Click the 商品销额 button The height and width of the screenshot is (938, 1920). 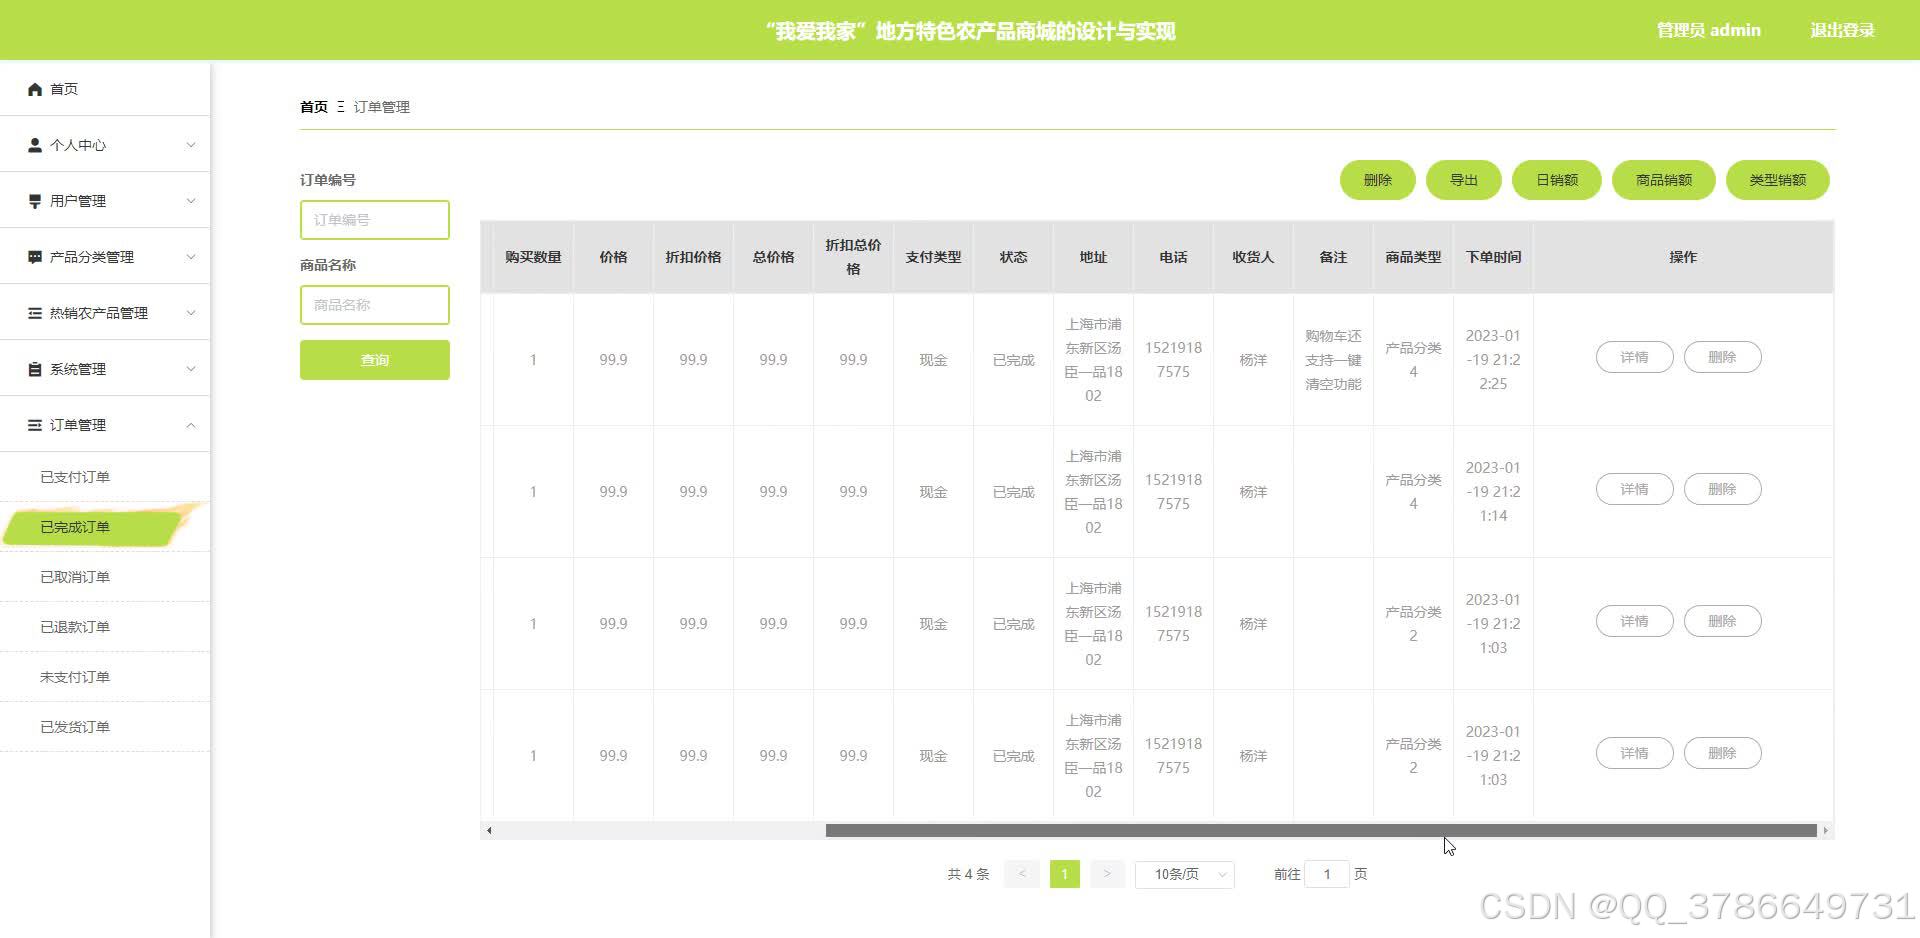point(1664,180)
